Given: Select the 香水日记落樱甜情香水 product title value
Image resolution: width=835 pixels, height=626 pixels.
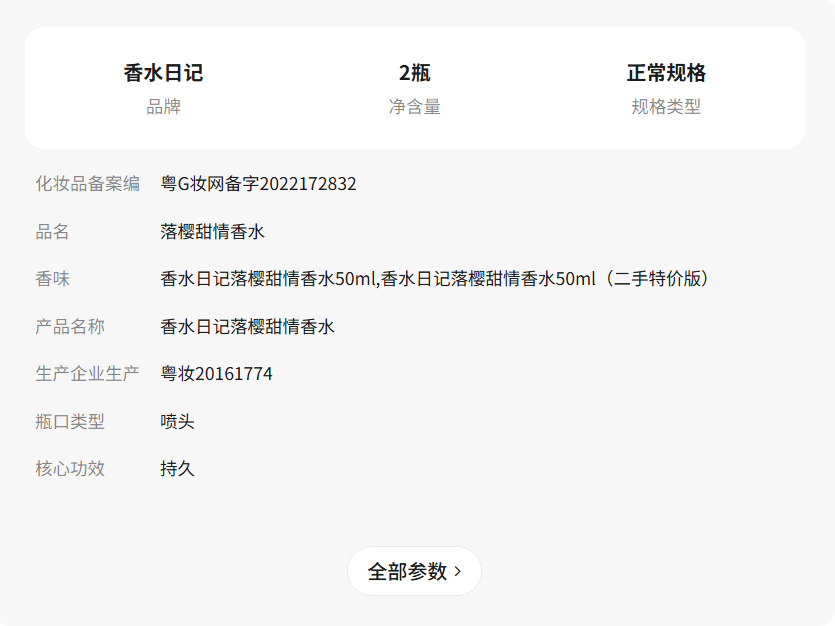Looking at the screenshot, I should pyautogui.click(x=248, y=326).
